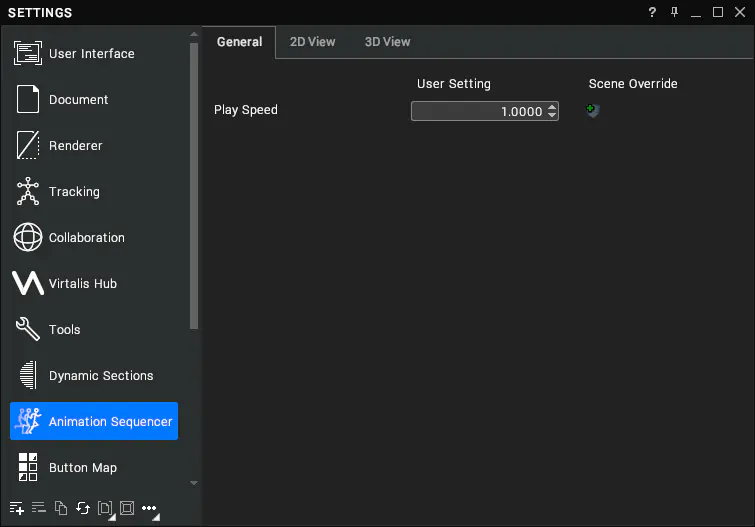
Task: Select Virtalis Hub settings
Action: (94, 283)
